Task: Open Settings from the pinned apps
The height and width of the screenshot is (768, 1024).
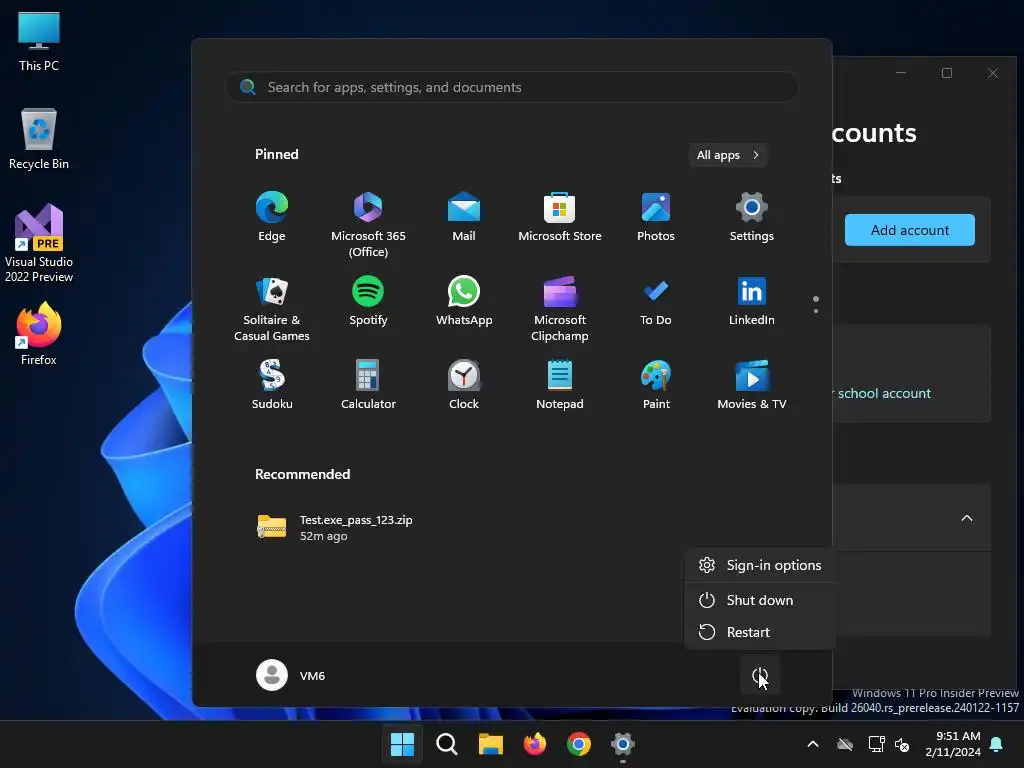Action: (752, 217)
